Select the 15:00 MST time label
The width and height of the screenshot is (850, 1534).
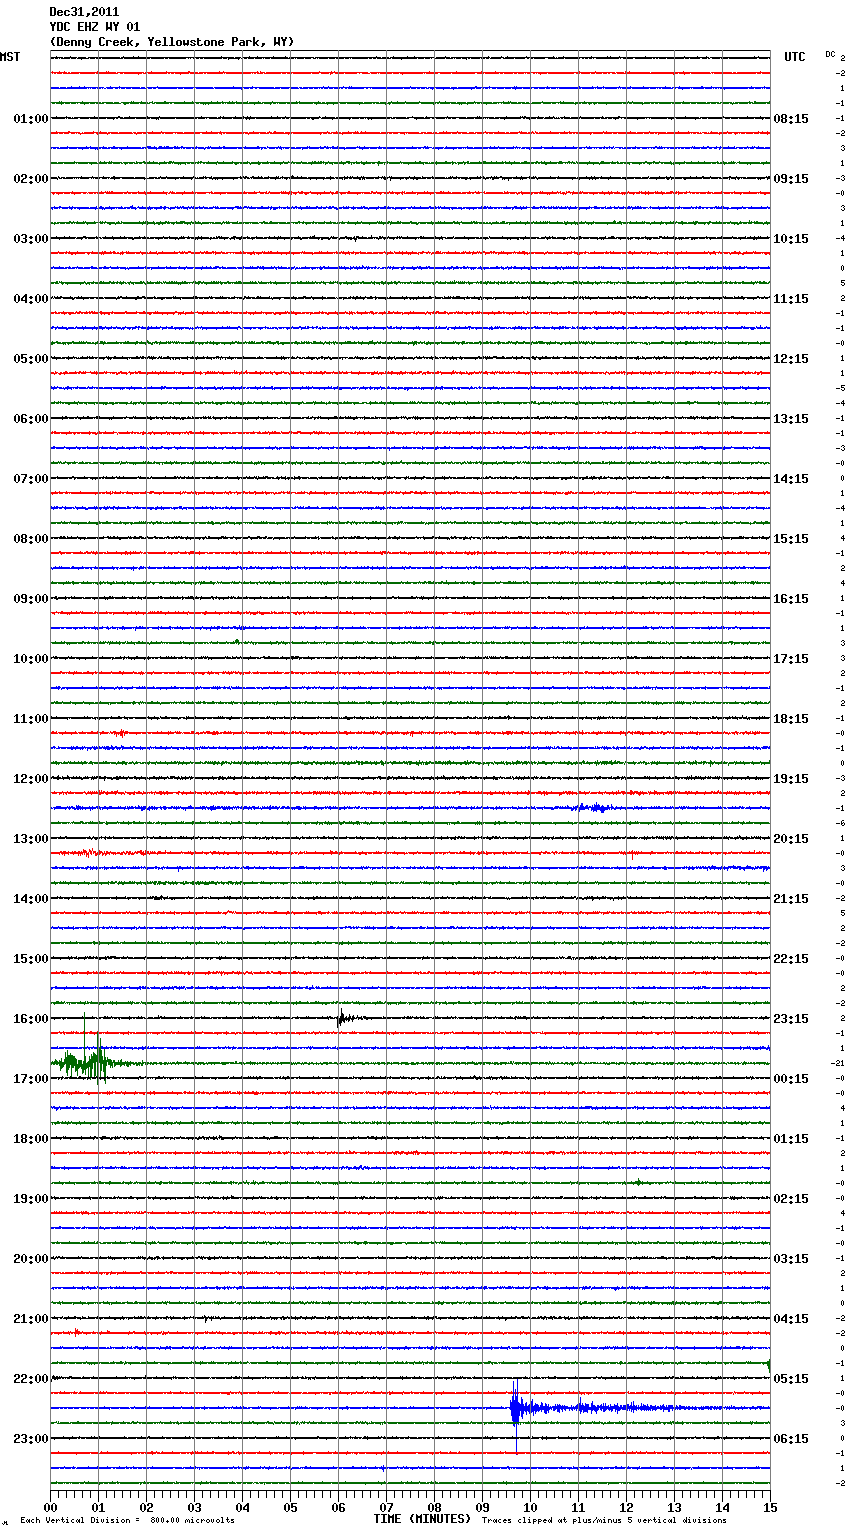31,959
